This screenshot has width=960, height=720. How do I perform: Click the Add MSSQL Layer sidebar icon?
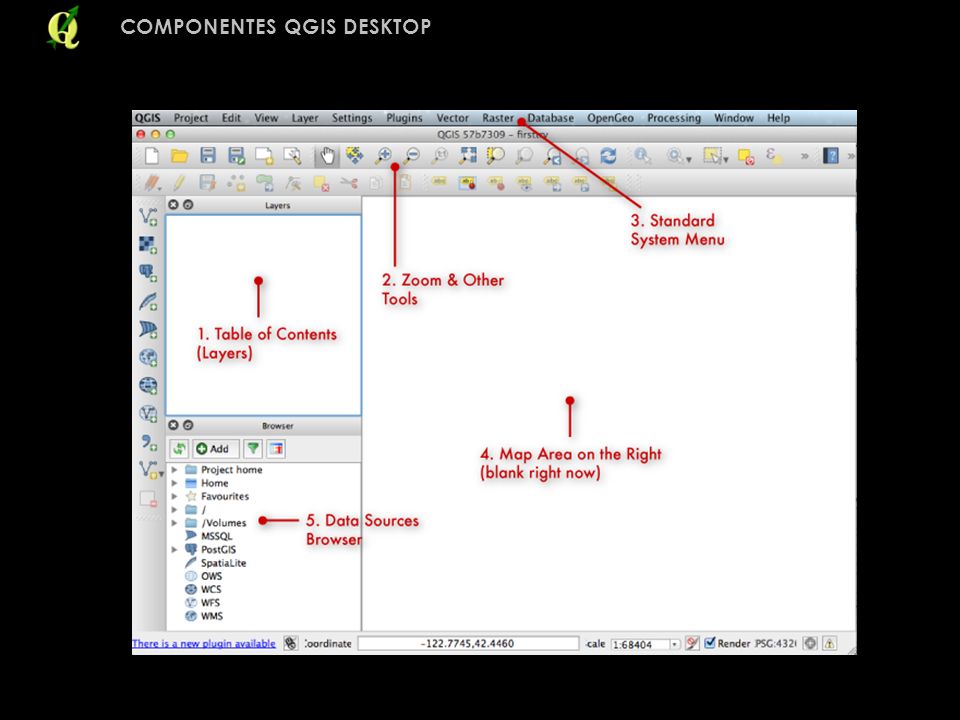tap(148, 330)
